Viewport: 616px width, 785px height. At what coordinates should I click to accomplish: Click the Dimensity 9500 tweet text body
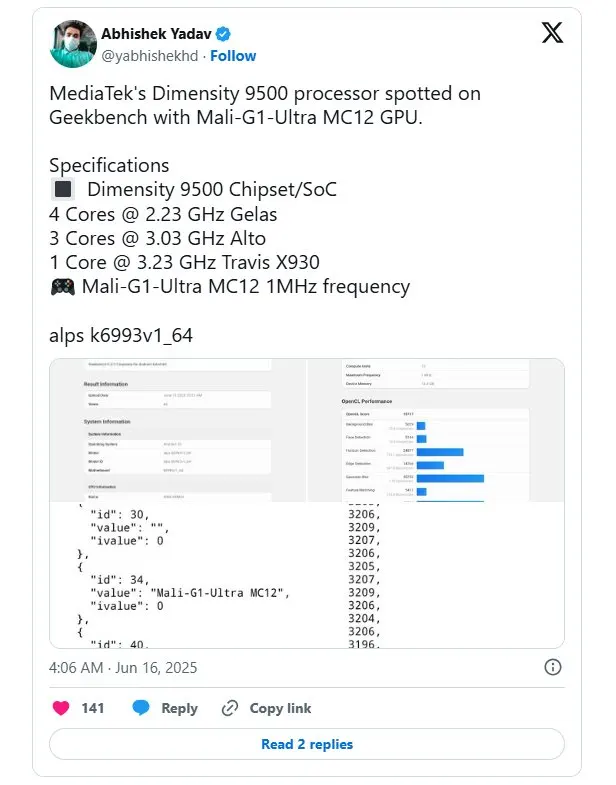[265, 105]
